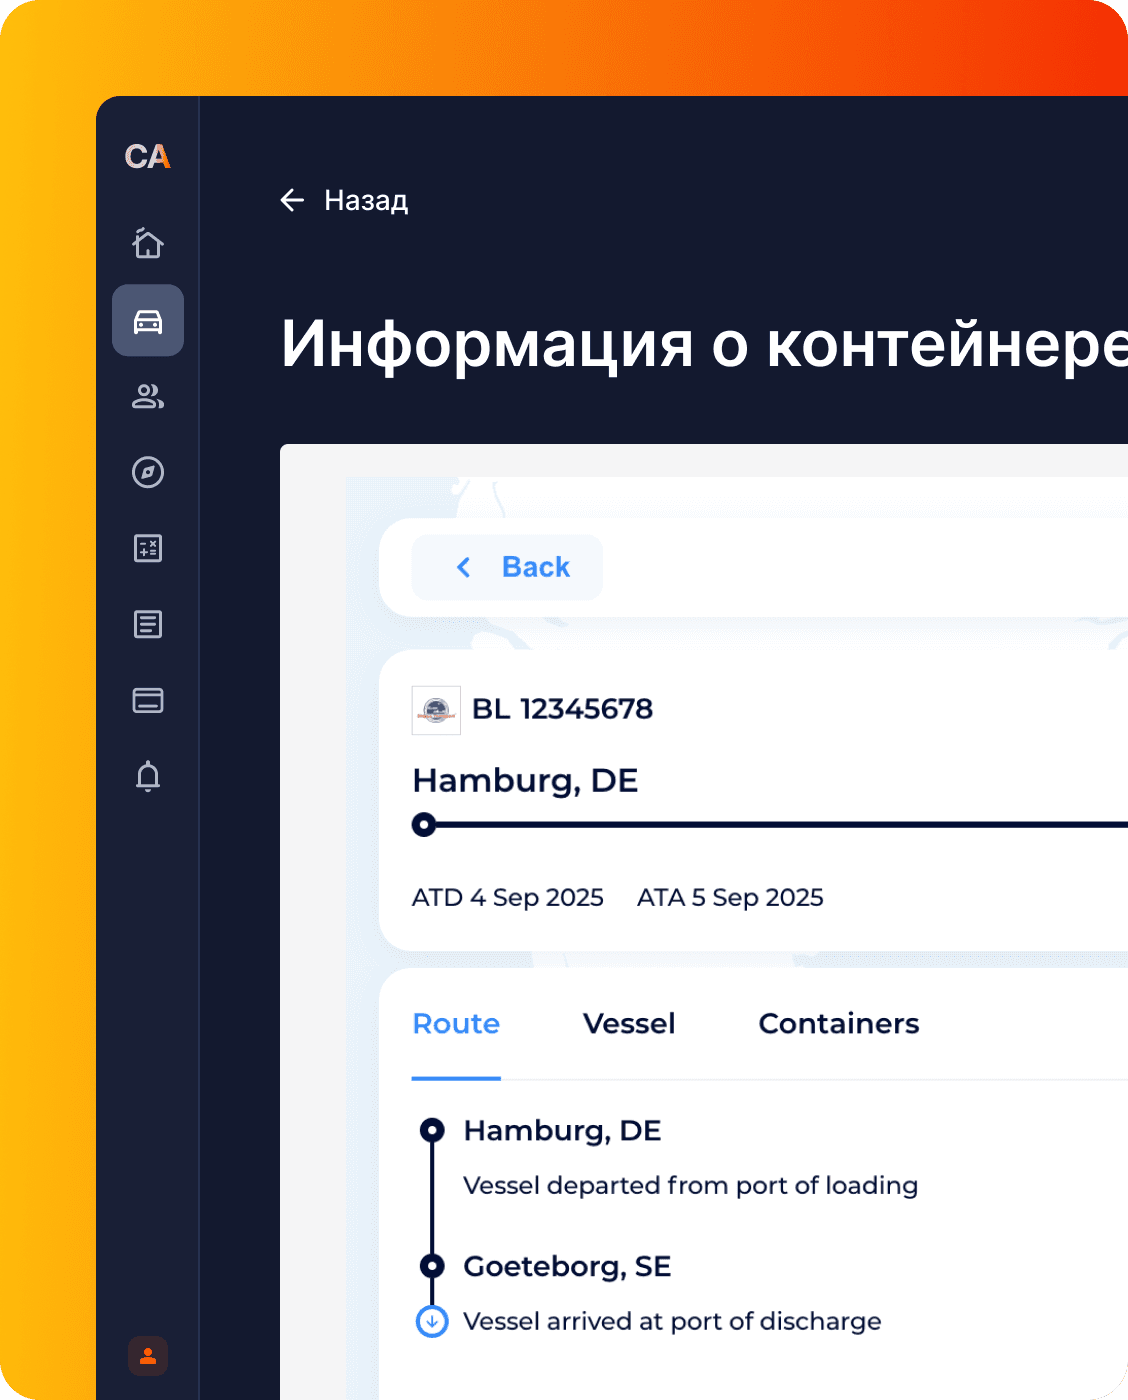Click the carrier logo next to BL 12345678
Viewport: 1128px width, 1400px height.
(x=436, y=710)
